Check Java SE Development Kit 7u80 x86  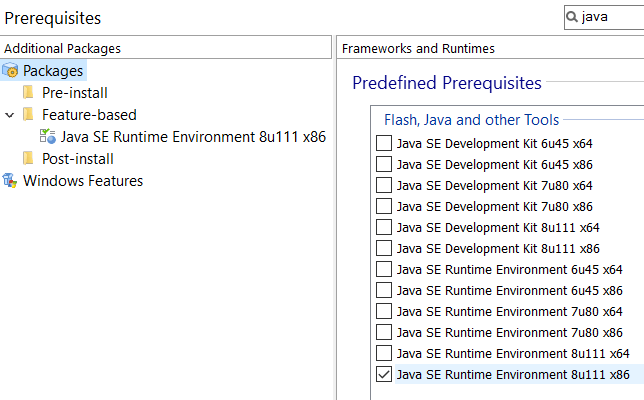(384, 206)
